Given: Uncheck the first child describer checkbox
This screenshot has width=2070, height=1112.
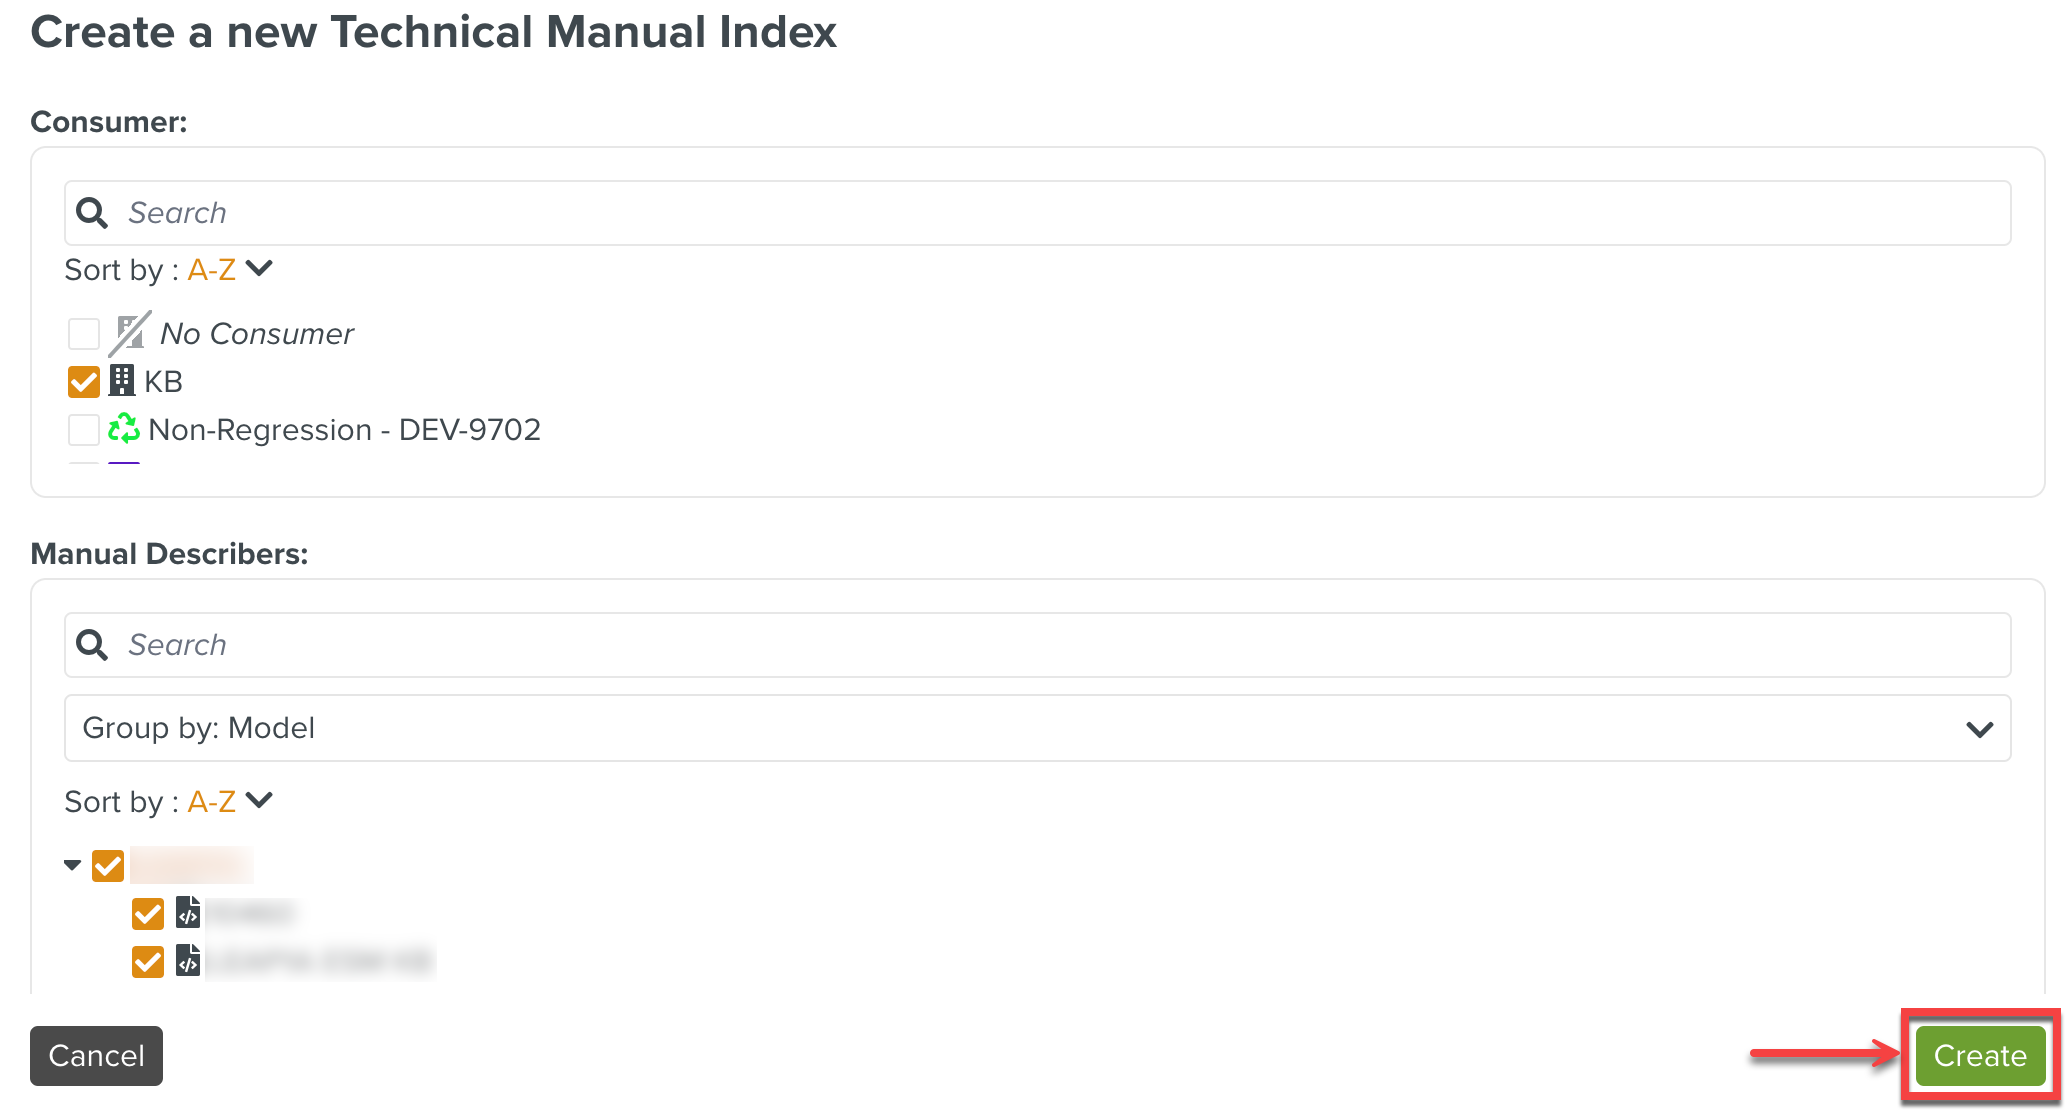Looking at the screenshot, I should coord(148,914).
